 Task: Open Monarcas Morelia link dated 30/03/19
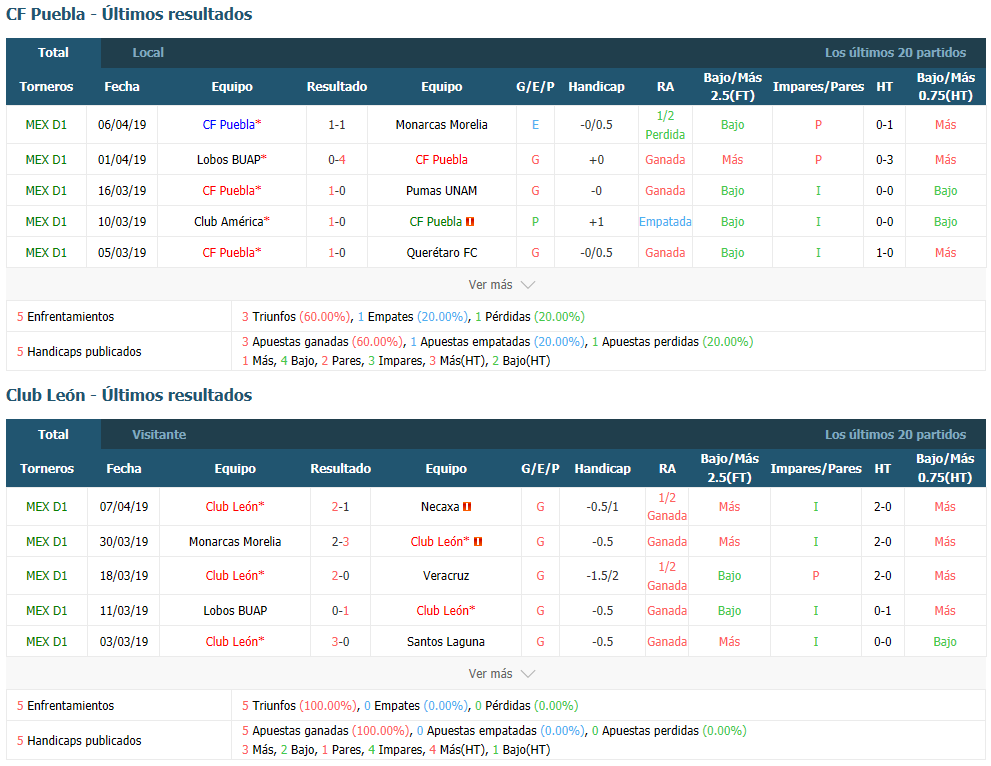pyautogui.click(x=235, y=542)
